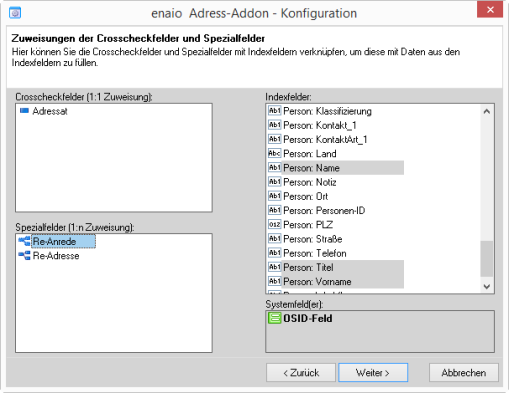Image resolution: width=509 pixels, height=393 pixels.
Task: Click the Abc icon of Person: Land
Action: (x=275, y=154)
